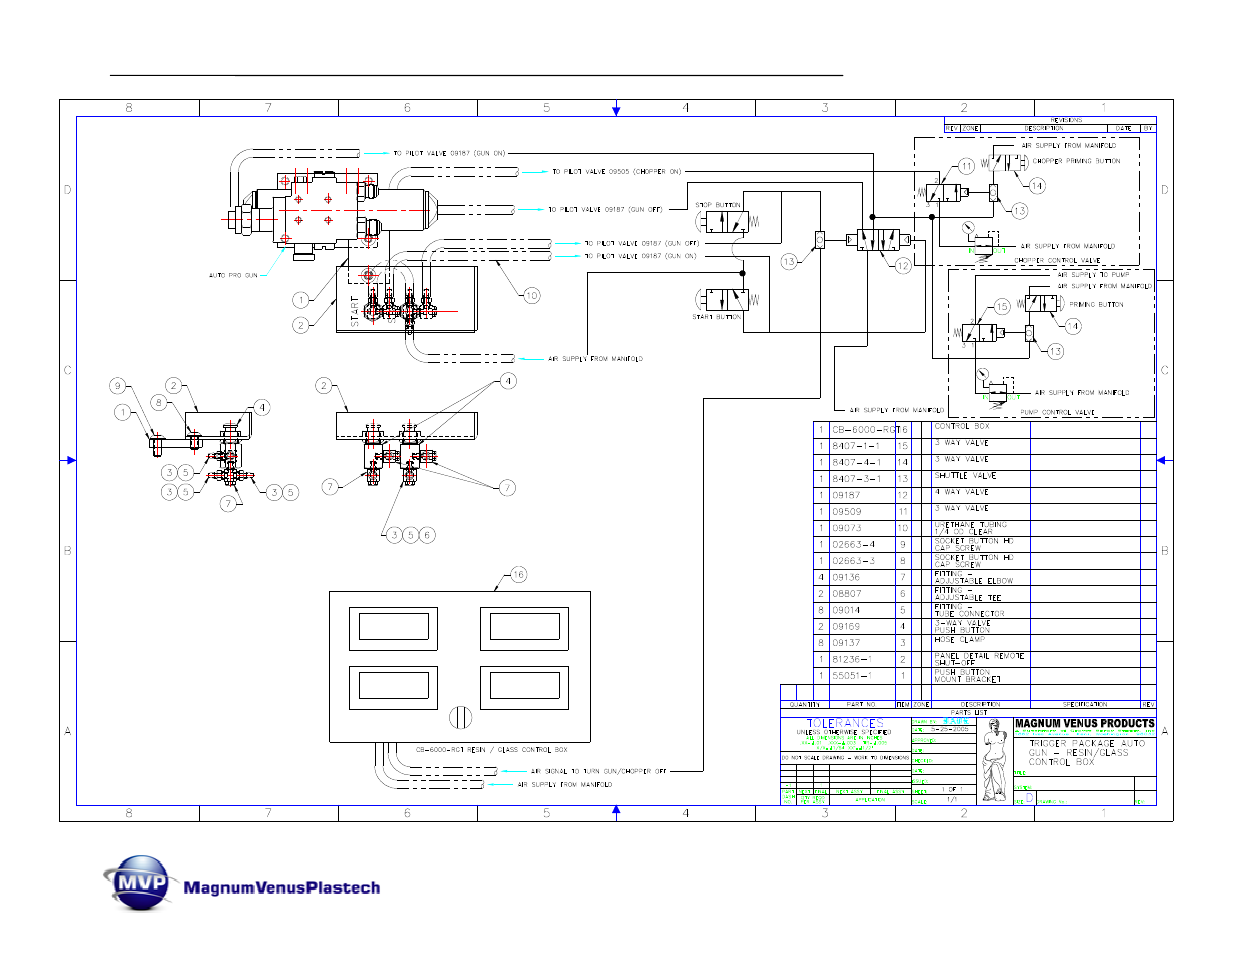Click PUMP CONTROL VALVE label
The image size is (1235, 954).
pos(1058,413)
